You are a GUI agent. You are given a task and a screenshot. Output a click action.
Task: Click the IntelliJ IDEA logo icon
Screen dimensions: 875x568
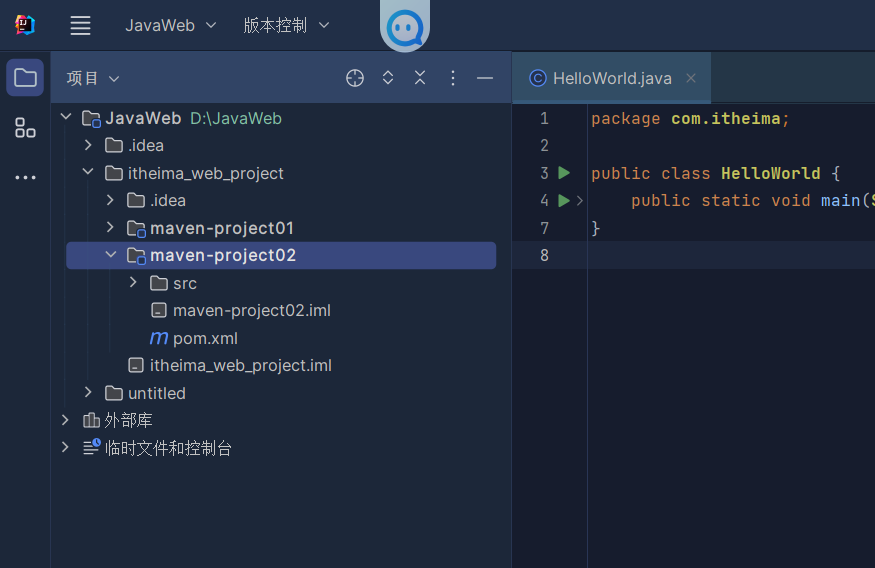pos(25,25)
